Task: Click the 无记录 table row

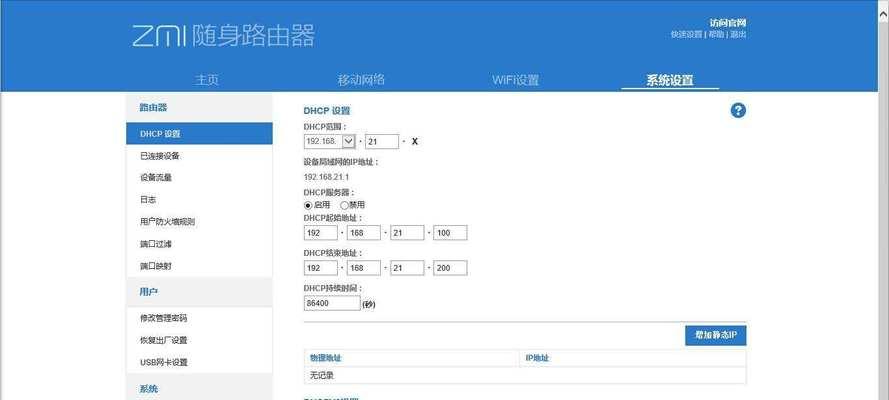Action: pyautogui.click(x=525, y=375)
